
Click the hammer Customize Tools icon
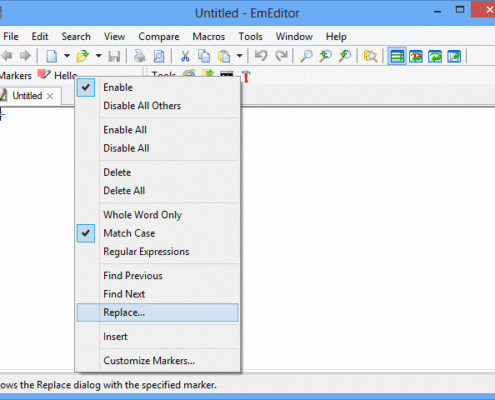coord(246,77)
